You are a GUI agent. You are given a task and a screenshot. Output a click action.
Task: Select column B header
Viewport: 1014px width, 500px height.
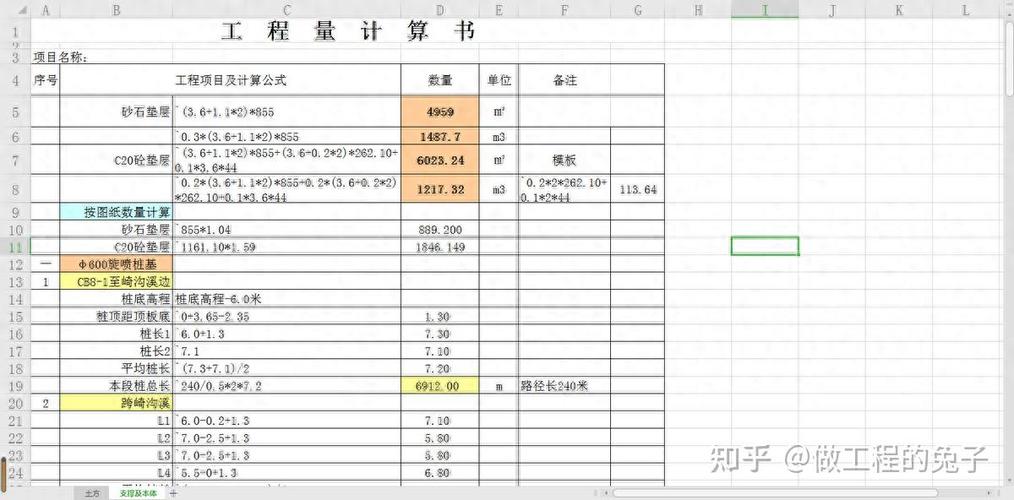click(116, 10)
